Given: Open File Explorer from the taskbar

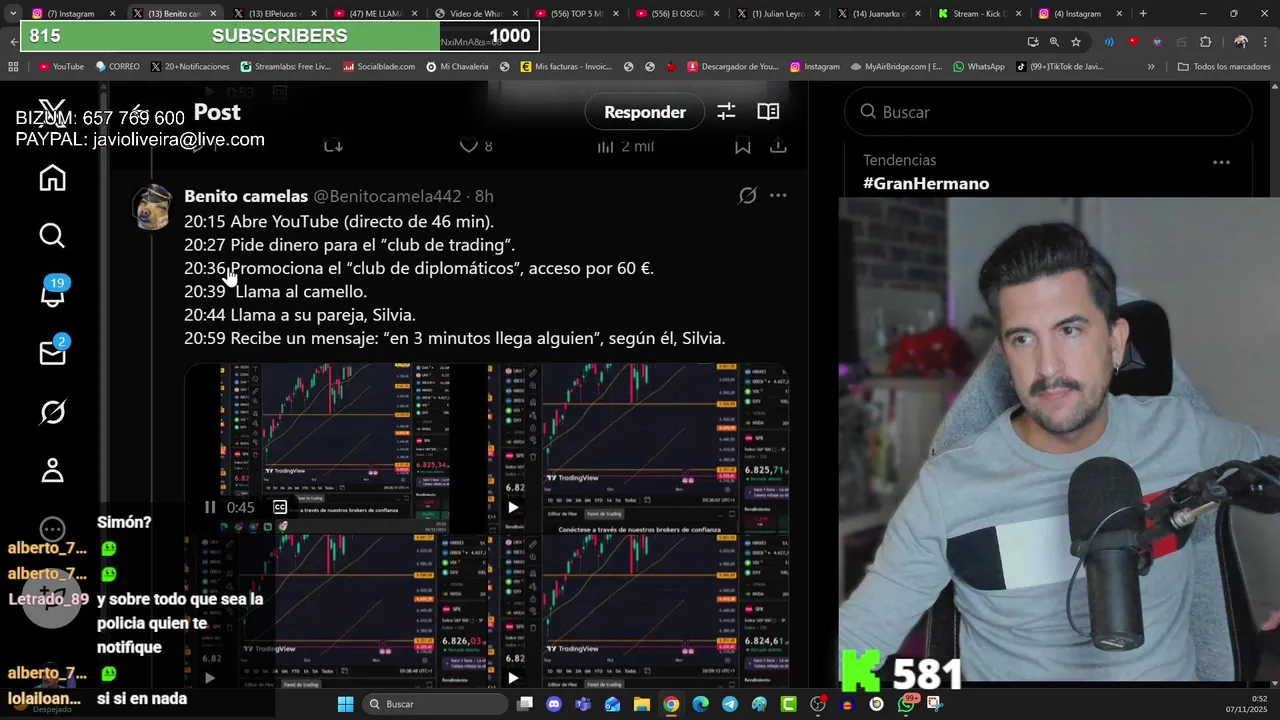Looking at the screenshot, I should (642, 704).
